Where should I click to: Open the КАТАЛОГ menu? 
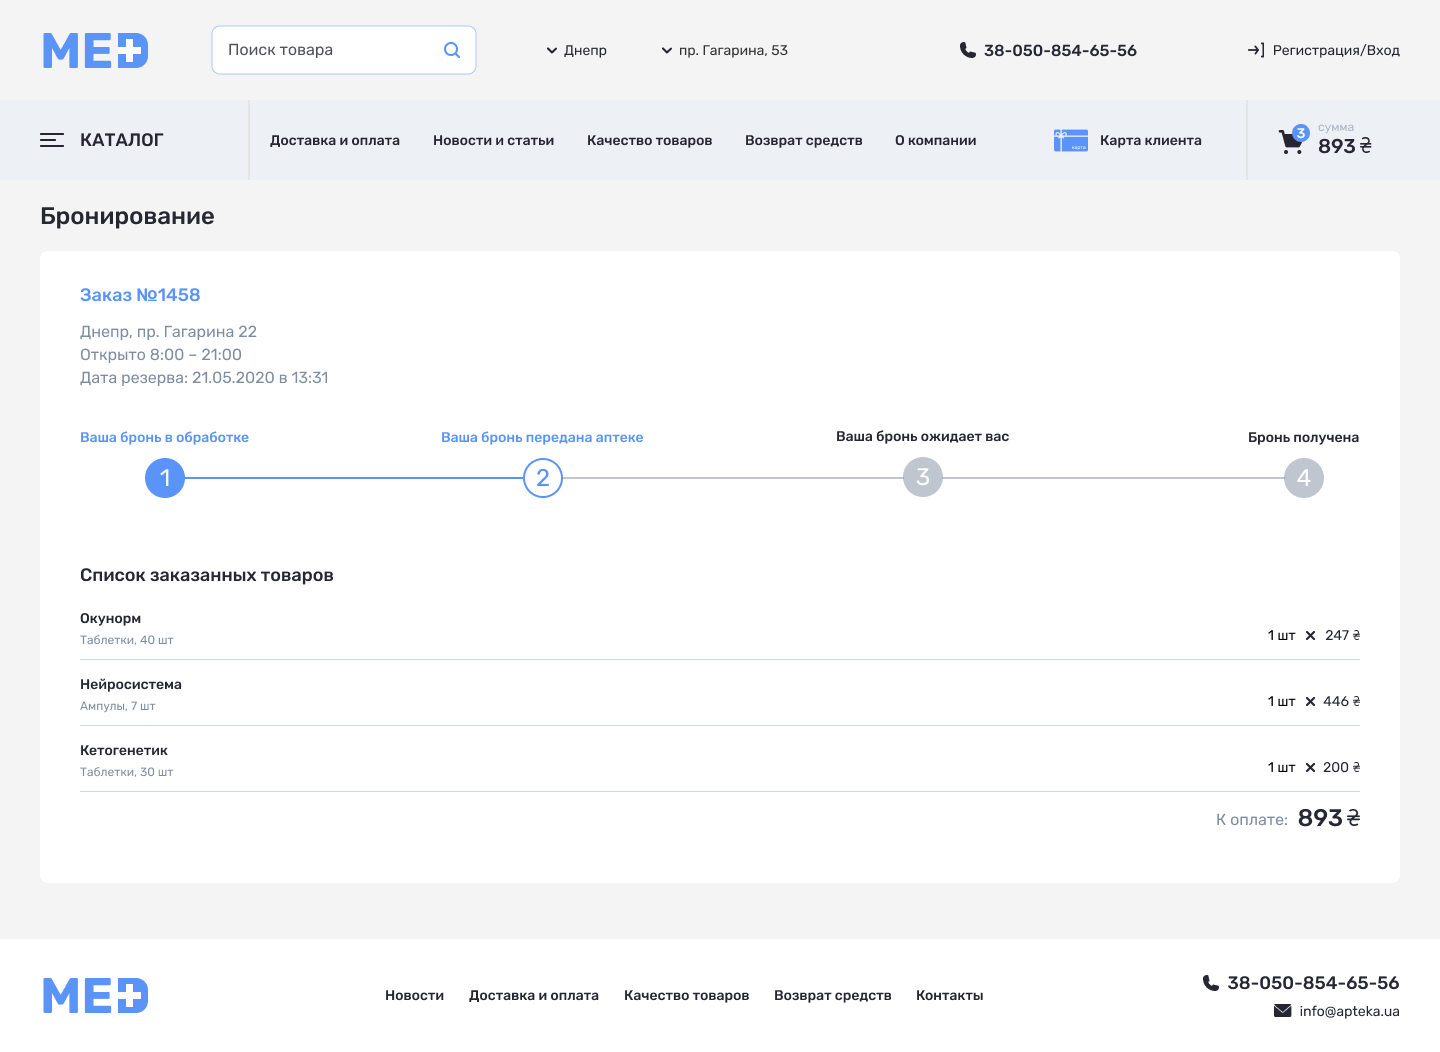(102, 140)
